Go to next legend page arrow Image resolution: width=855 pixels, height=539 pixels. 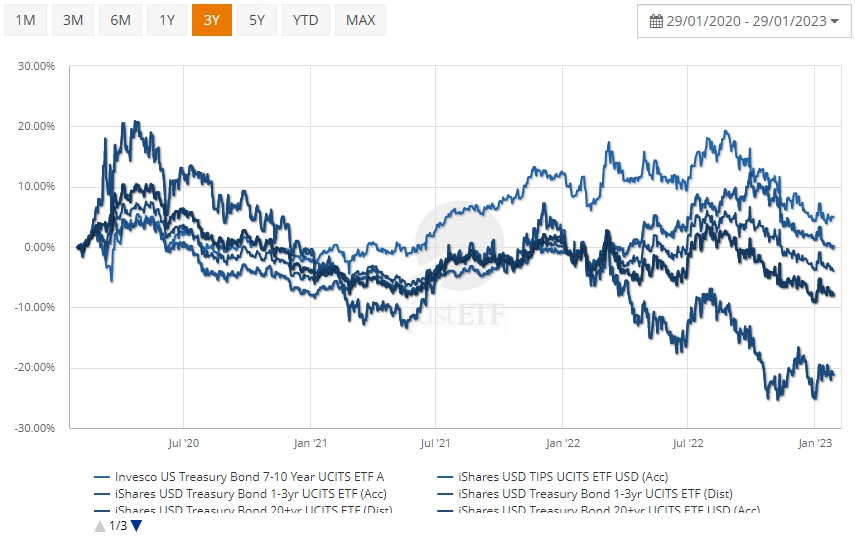click(137, 526)
